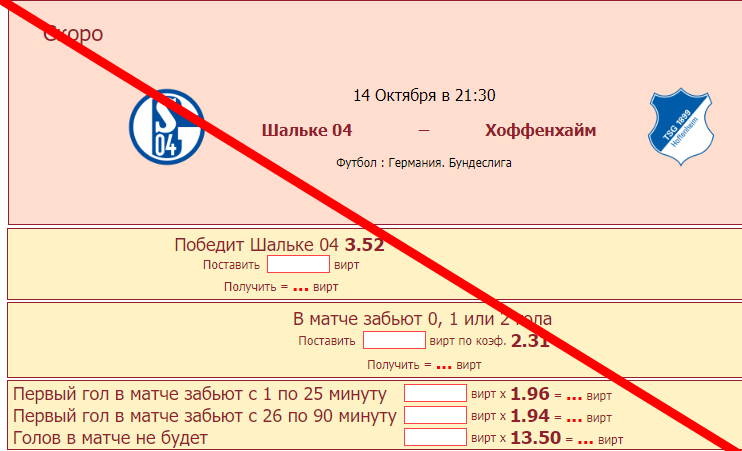
Task: Focus the stake field under Победит Шальке 04
Action: [x=298, y=264]
